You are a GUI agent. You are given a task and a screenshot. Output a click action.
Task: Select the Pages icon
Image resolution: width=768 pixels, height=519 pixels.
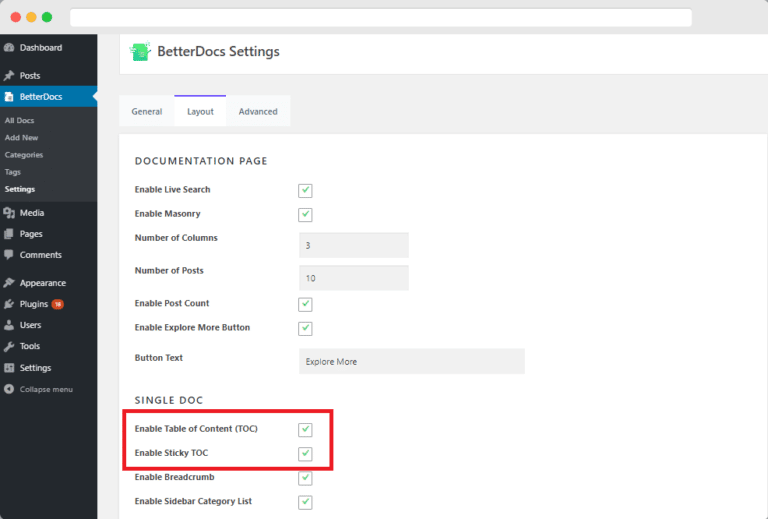tap(9, 234)
